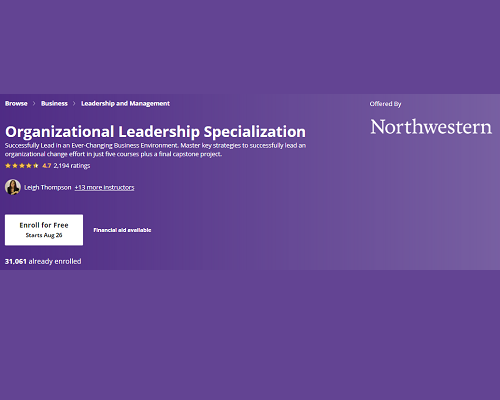Click the Organizational Leadership Specialization title
Screen dimensions: 500x400
pos(155,131)
